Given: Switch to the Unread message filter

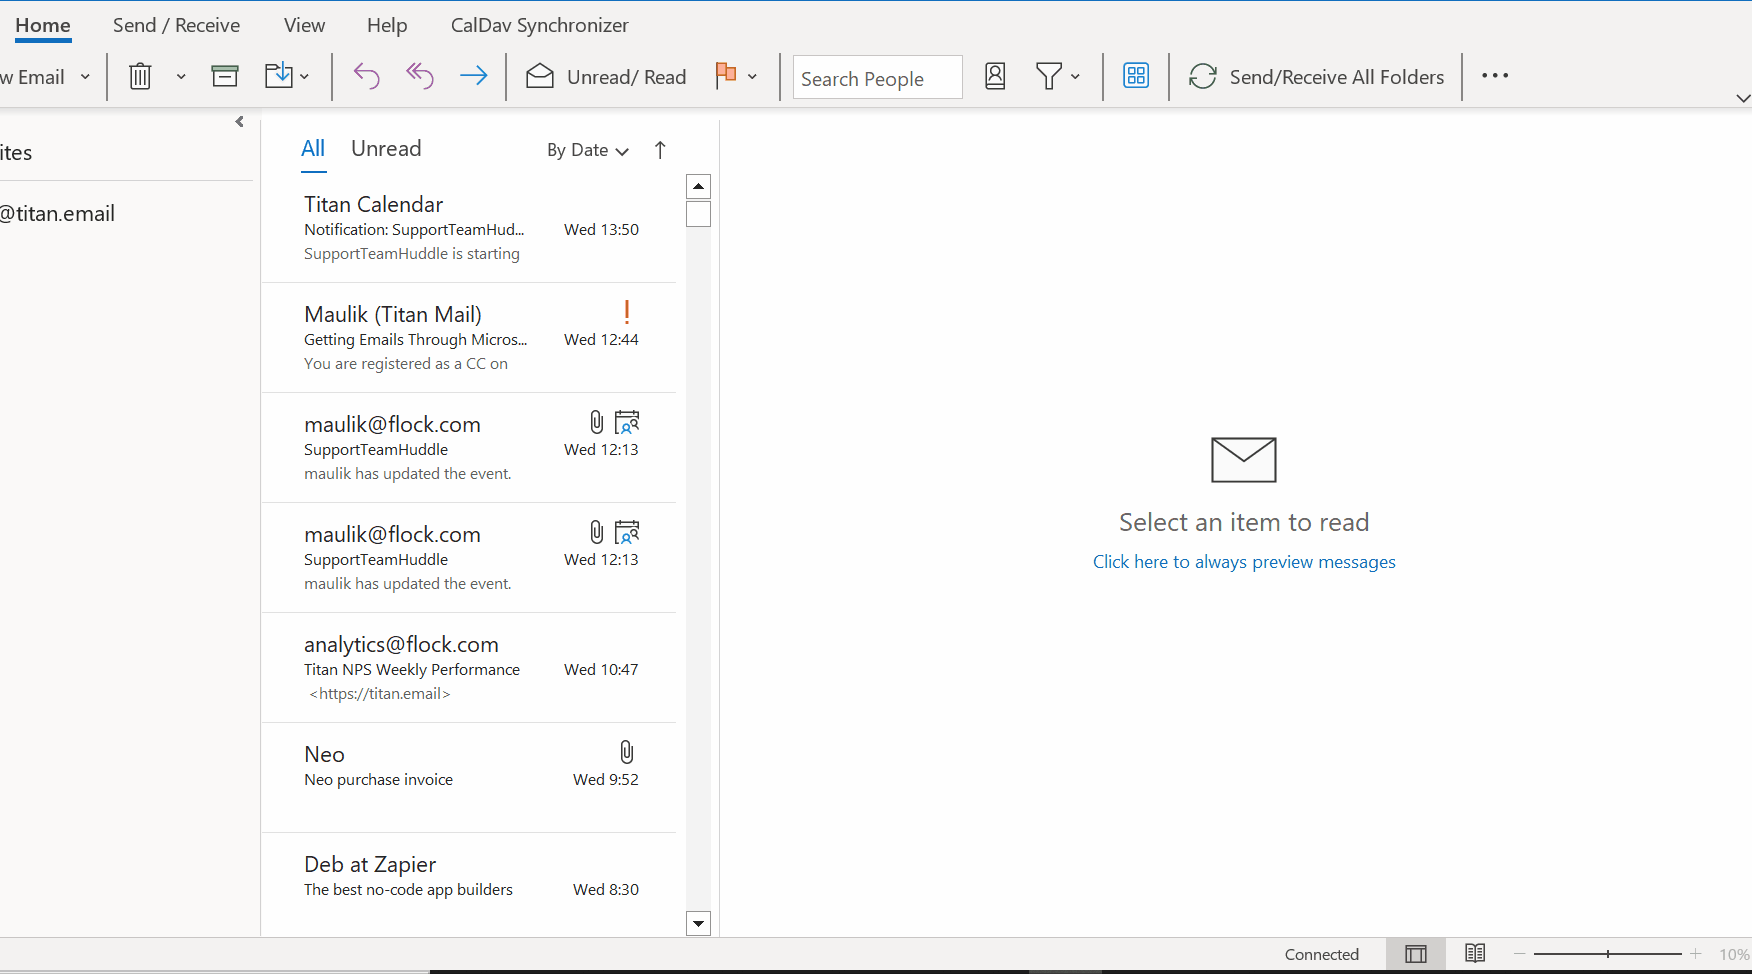Looking at the screenshot, I should pos(386,148).
